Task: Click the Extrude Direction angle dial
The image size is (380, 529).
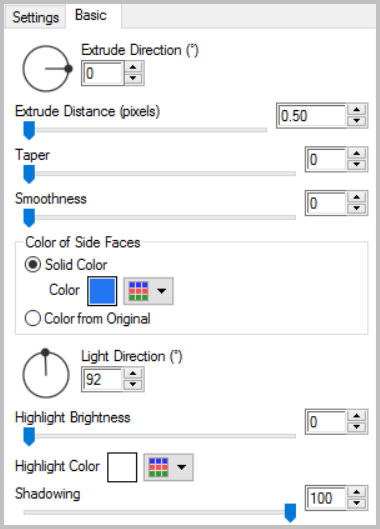Action: [46, 68]
